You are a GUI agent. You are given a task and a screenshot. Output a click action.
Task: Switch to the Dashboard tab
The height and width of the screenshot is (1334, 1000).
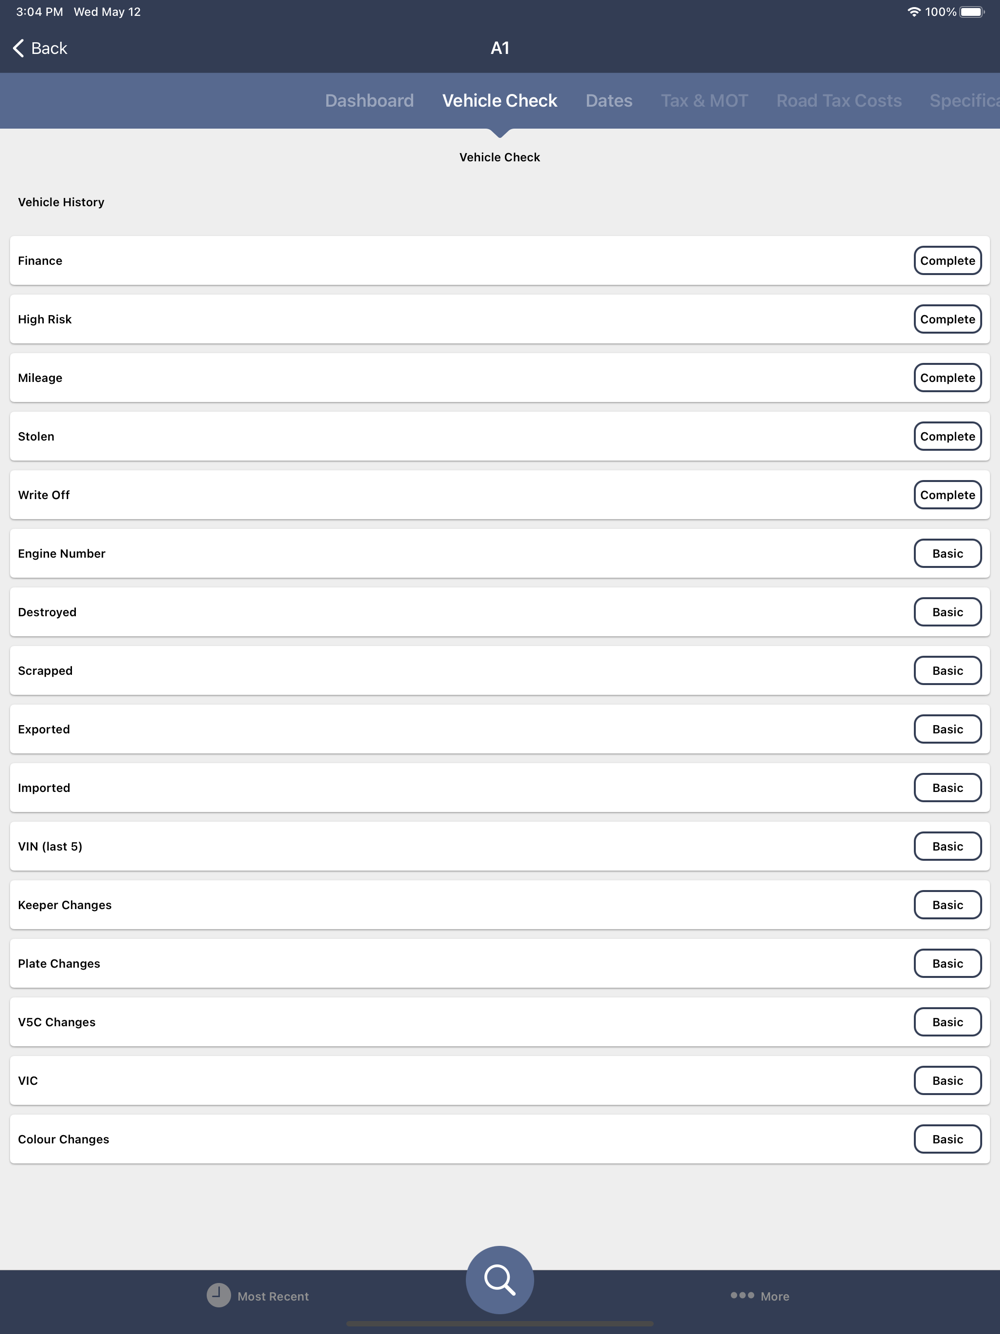[x=369, y=101]
